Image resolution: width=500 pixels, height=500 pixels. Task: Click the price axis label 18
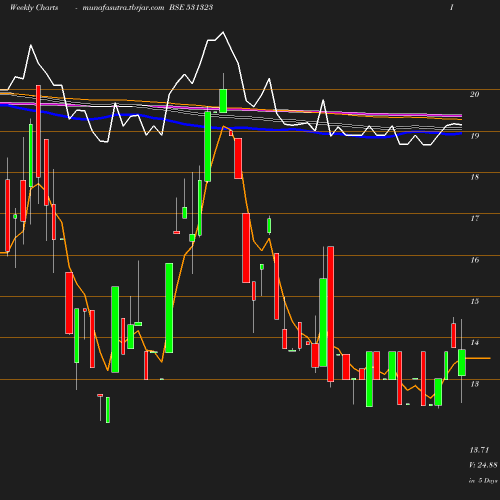[475, 177]
